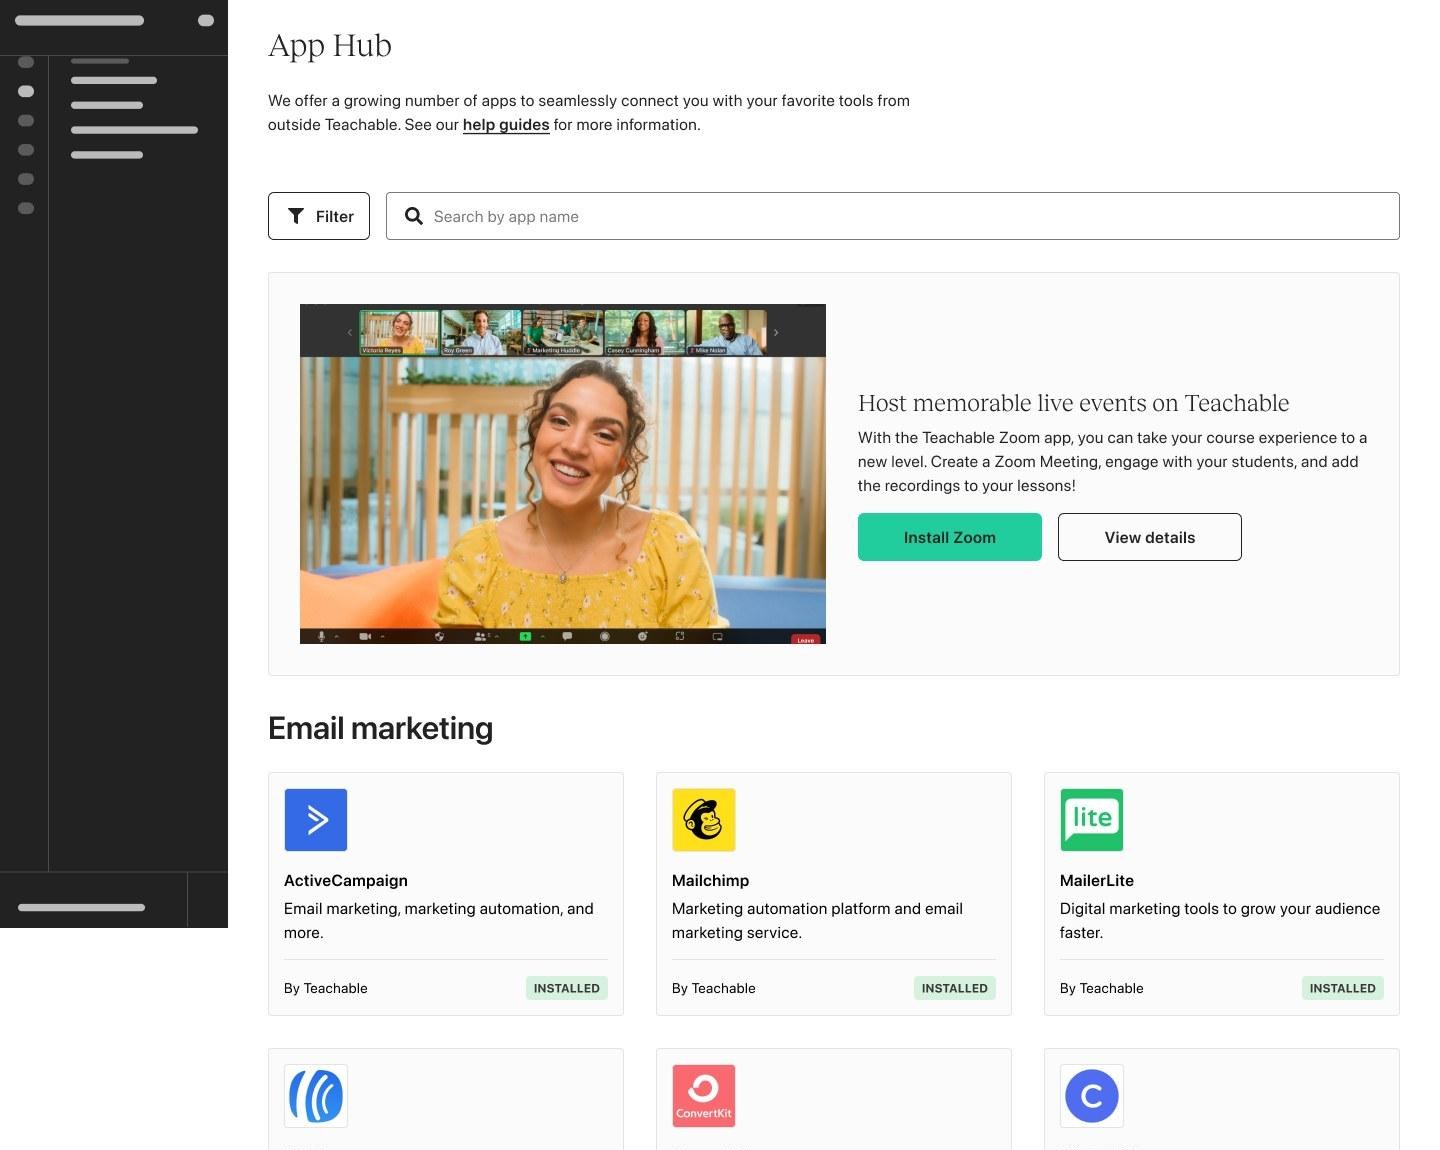This screenshot has height=1150, width=1440.
Task: Click Mailchimp description 'Marketing automation platform'
Action: [818, 921]
